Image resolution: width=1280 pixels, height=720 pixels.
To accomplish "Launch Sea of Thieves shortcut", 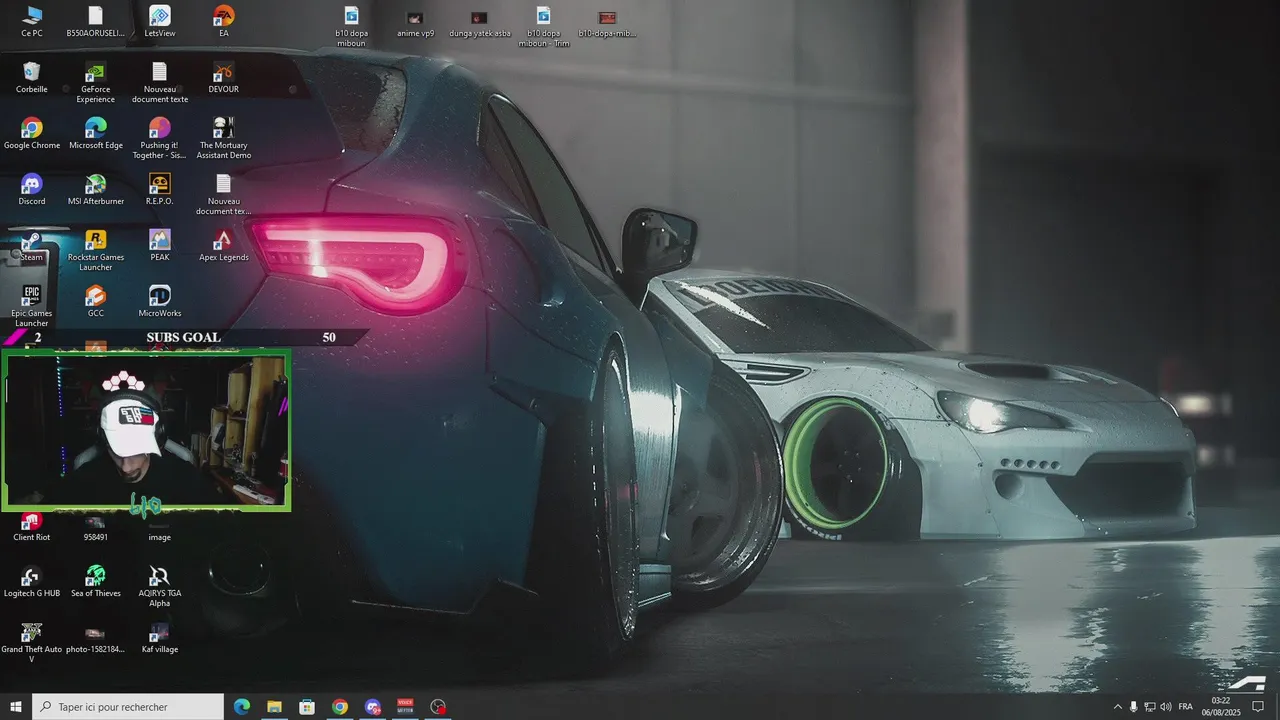I will [95, 581].
